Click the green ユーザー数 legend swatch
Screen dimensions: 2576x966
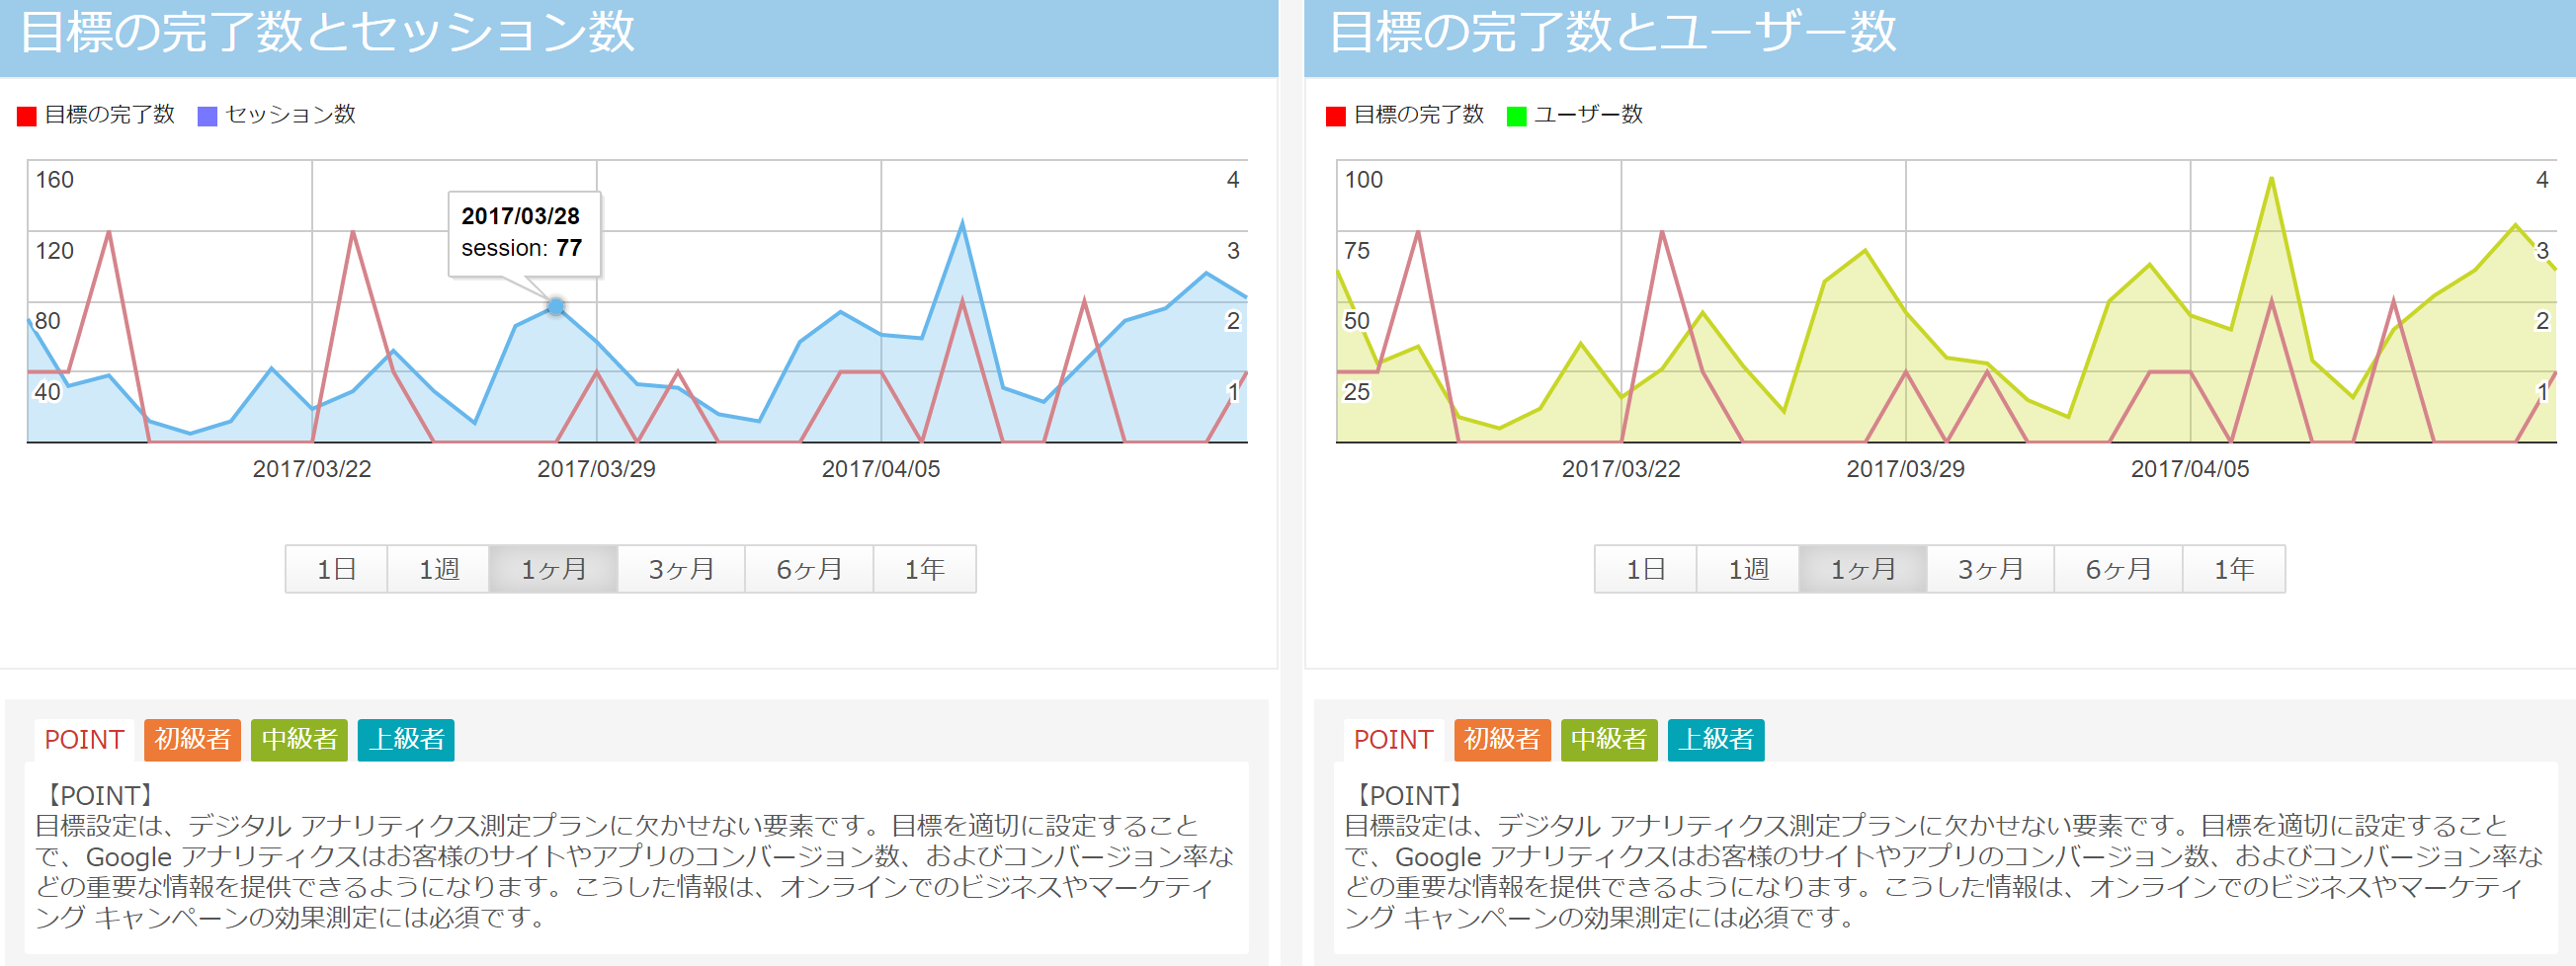[x=1516, y=116]
